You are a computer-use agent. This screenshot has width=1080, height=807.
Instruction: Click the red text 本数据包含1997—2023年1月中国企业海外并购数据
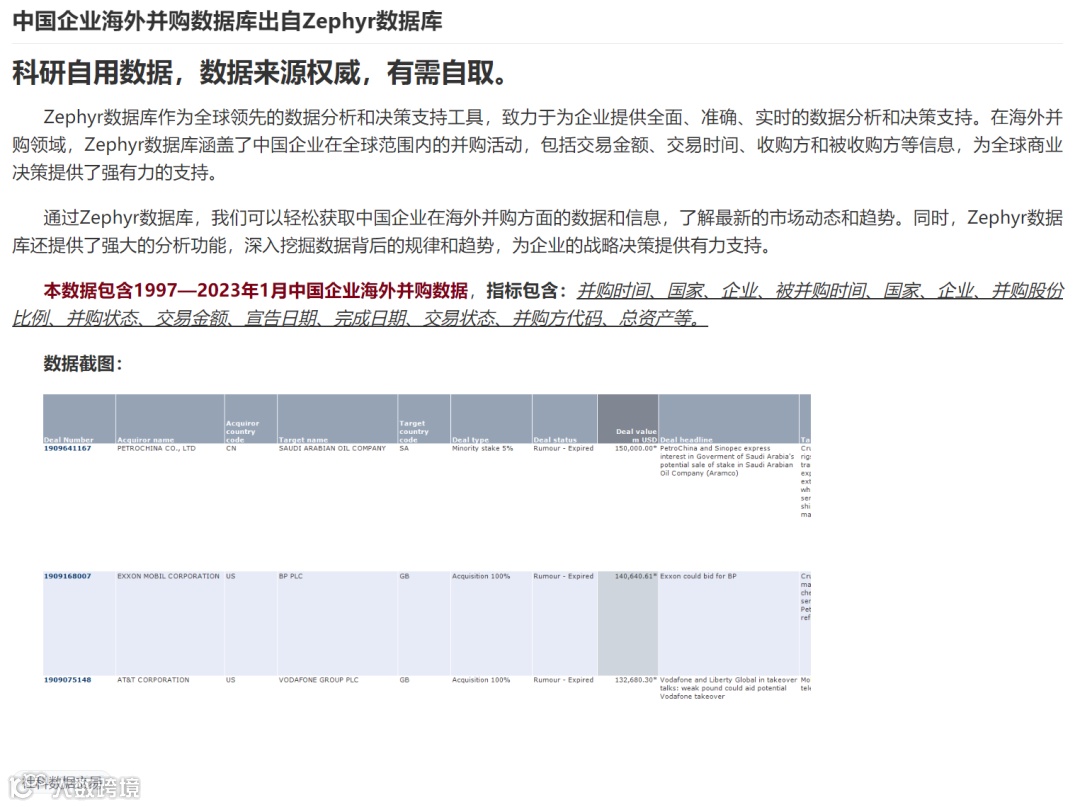click(256, 291)
